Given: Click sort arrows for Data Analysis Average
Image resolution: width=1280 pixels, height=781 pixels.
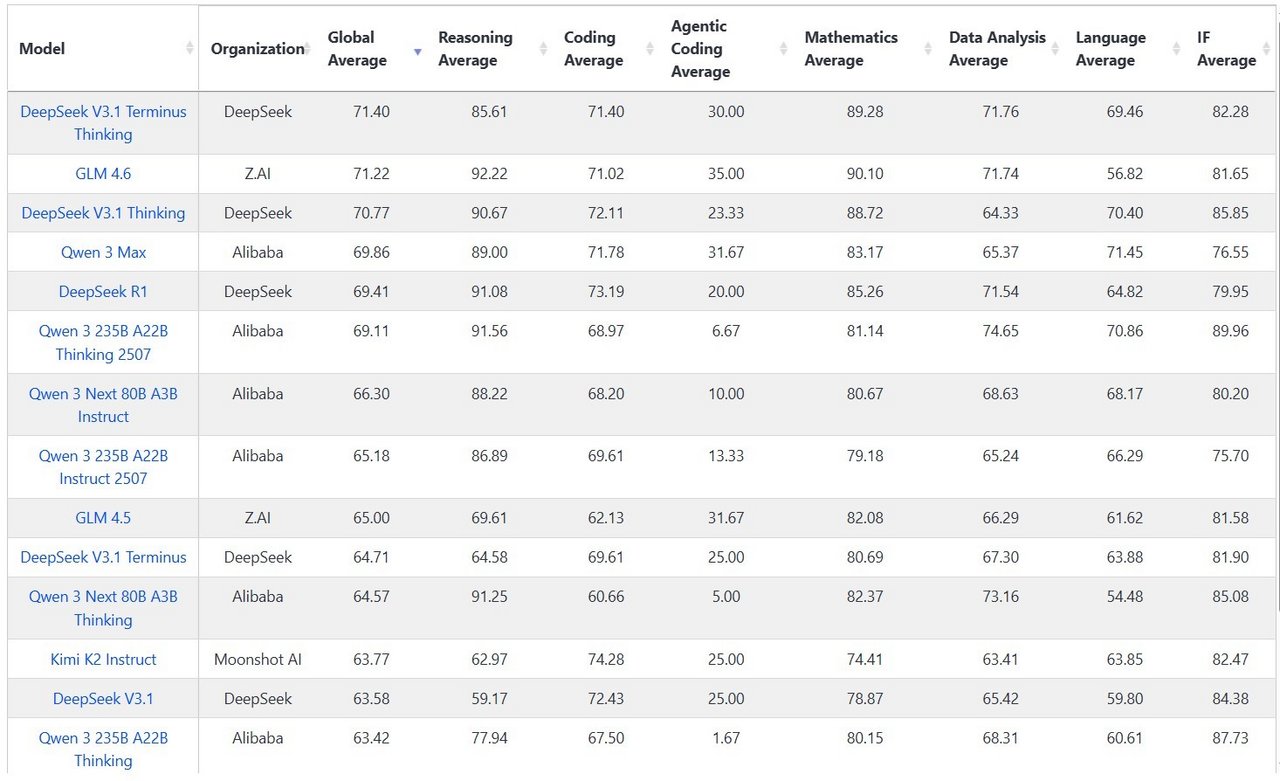Looking at the screenshot, I should [x=1056, y=49].
